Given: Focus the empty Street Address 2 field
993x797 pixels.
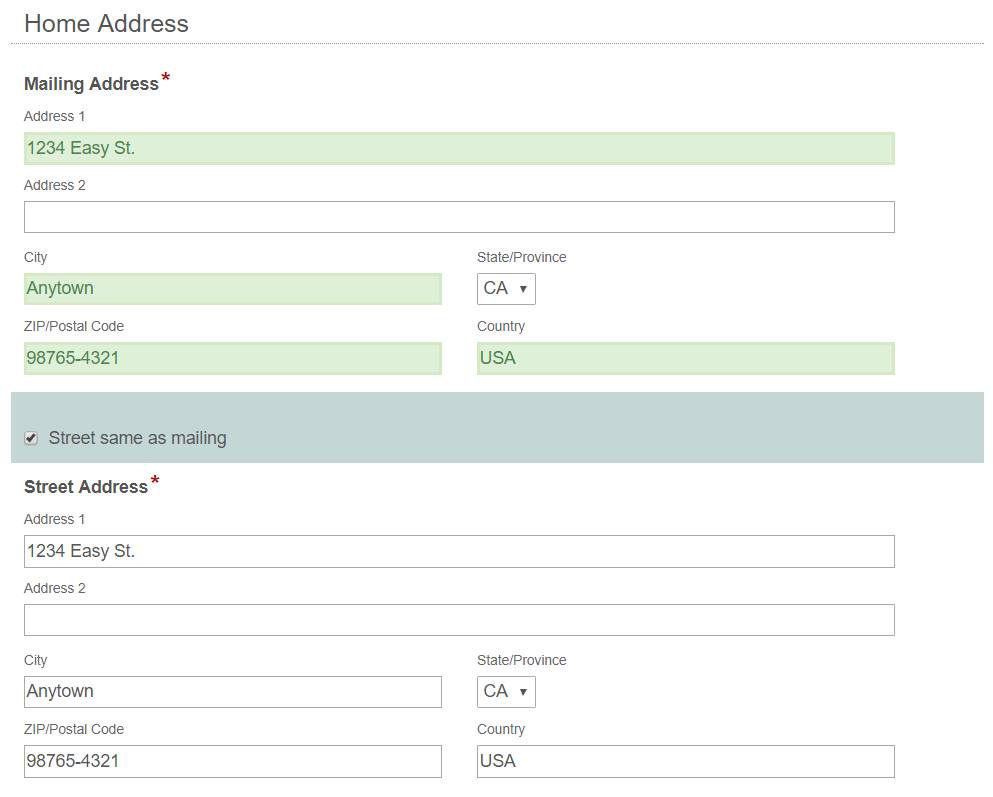Looking at the screenshot, I should [x=459, y=620].
